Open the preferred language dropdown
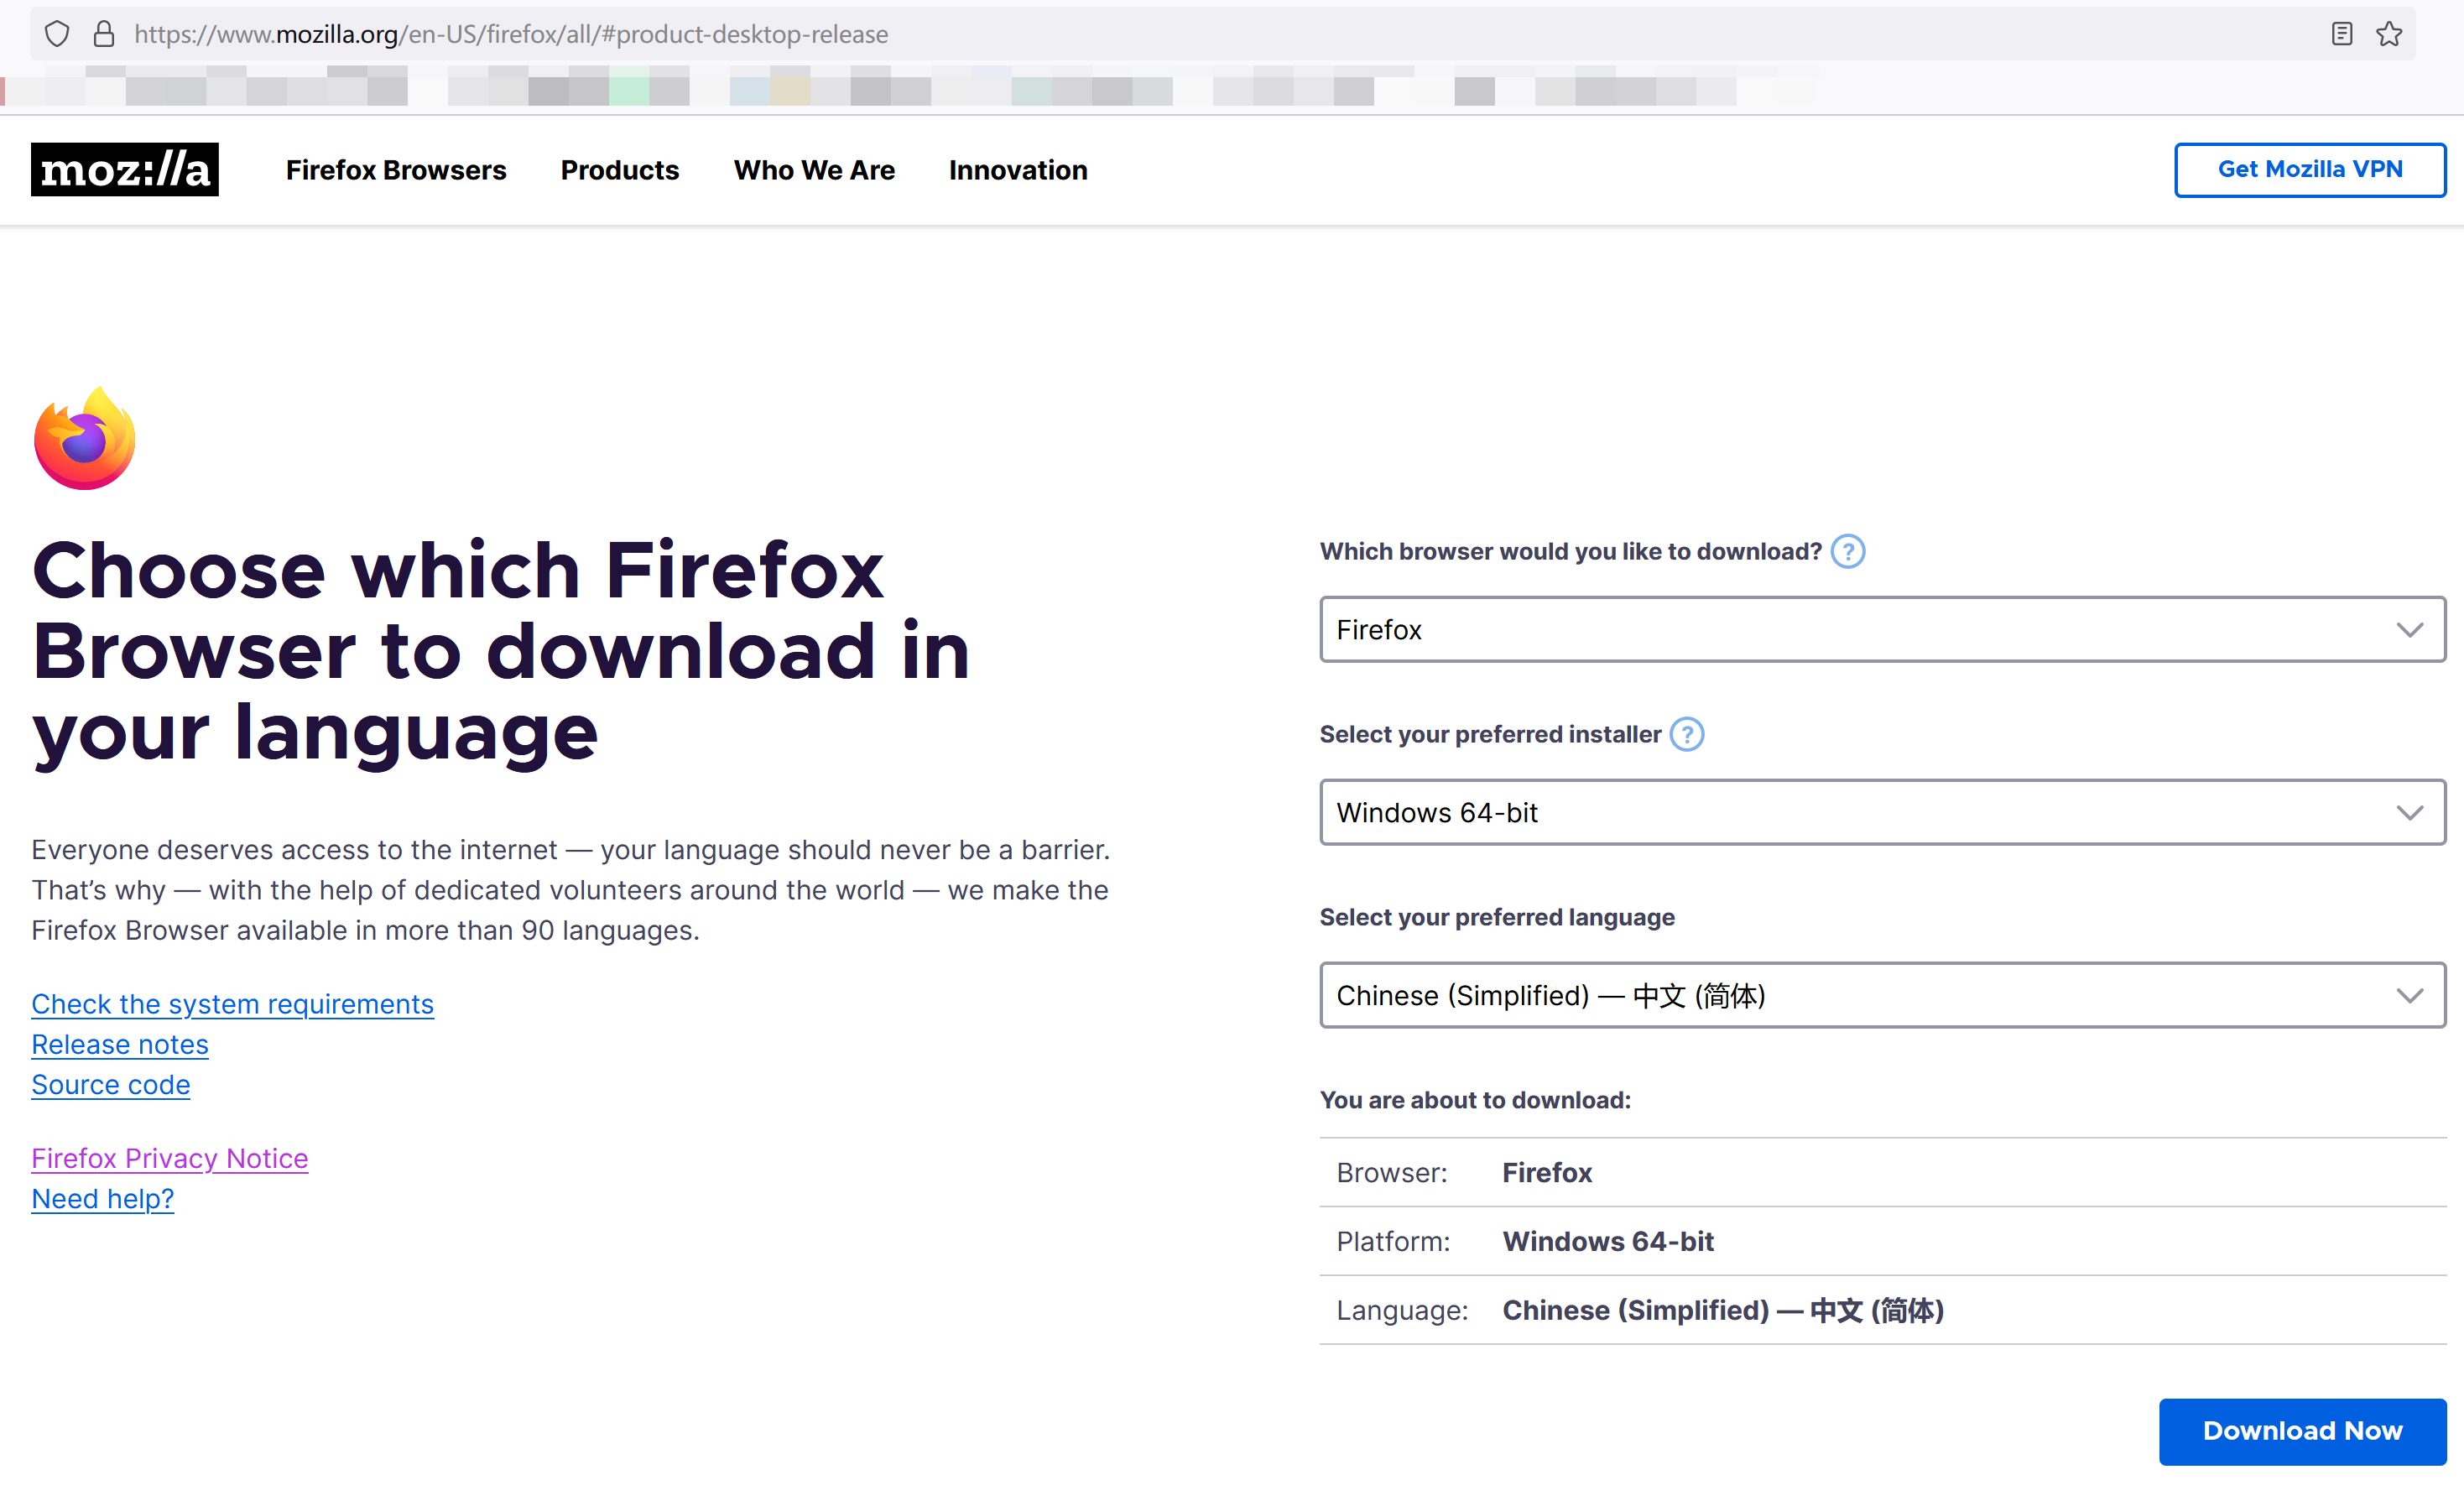Screen dimensions: 2464x1501 click(1880, 995)
